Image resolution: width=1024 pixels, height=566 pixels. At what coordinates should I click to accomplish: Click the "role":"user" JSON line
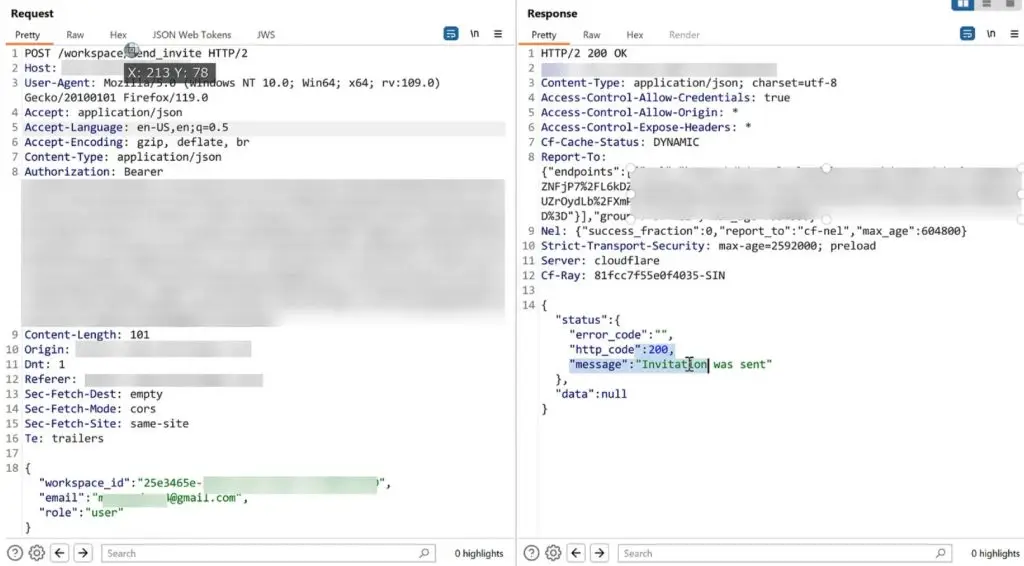point(81,512)
